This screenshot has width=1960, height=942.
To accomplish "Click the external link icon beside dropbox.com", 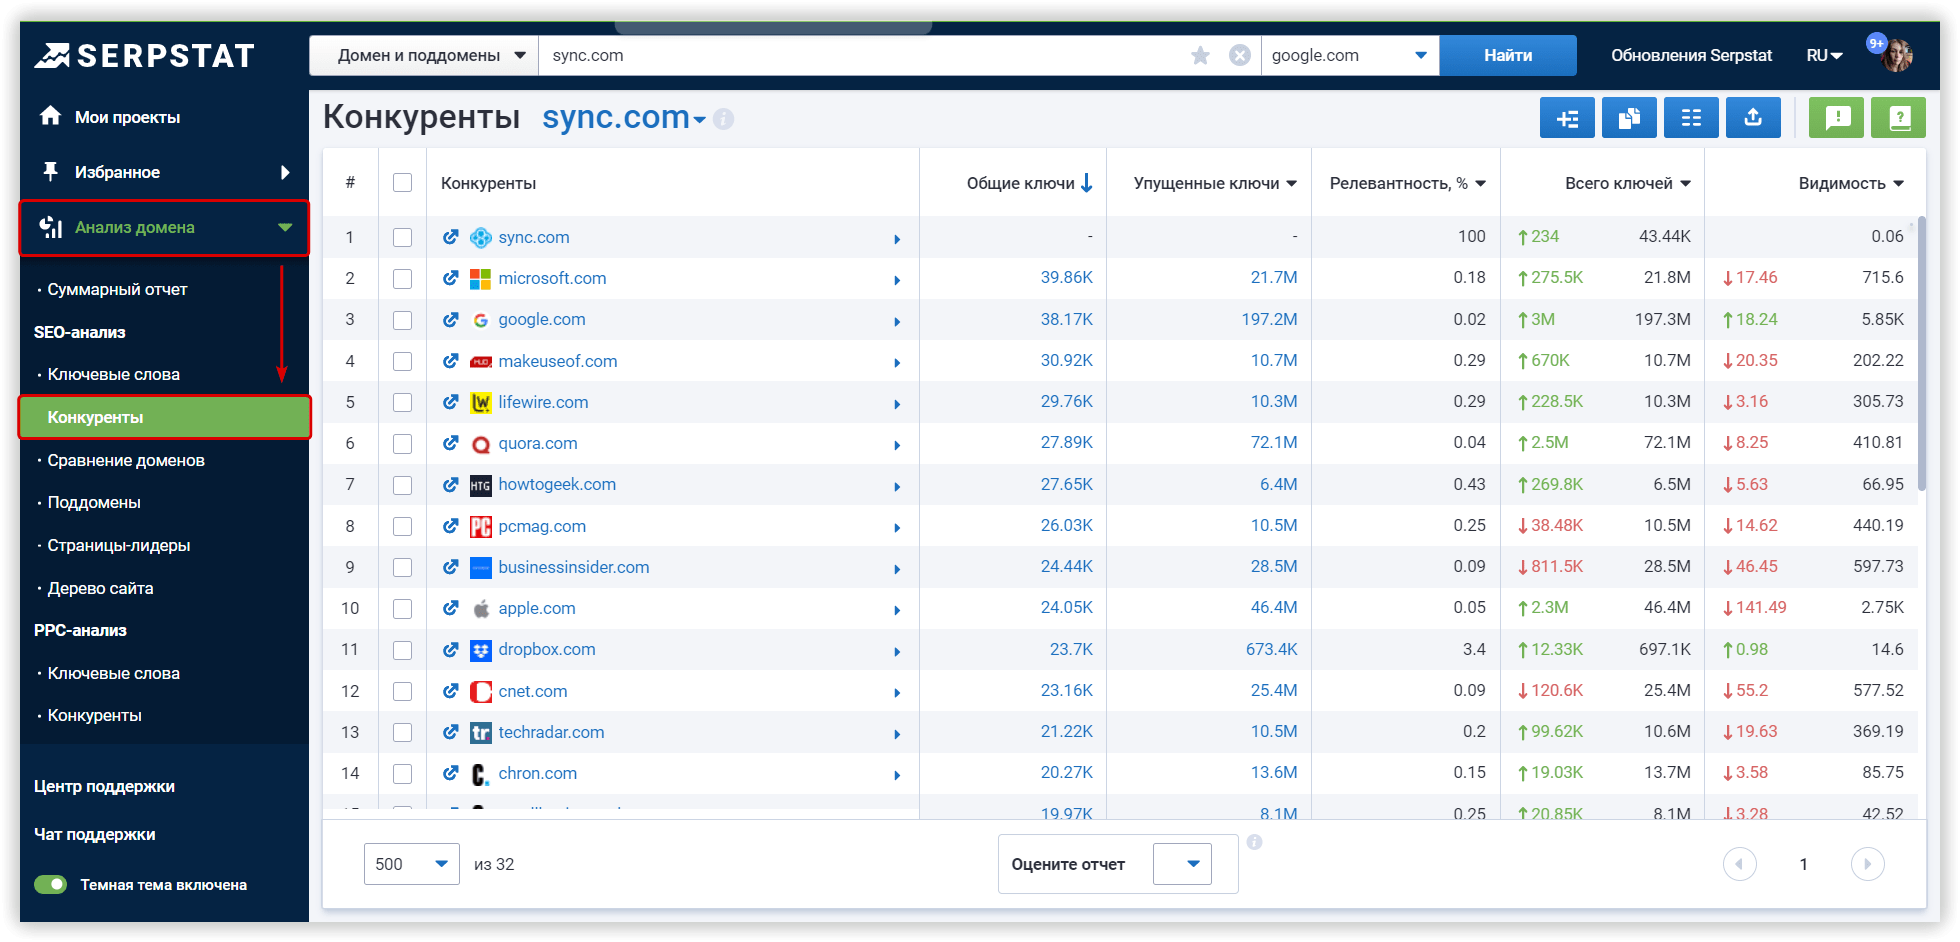I will coord(451,649).
